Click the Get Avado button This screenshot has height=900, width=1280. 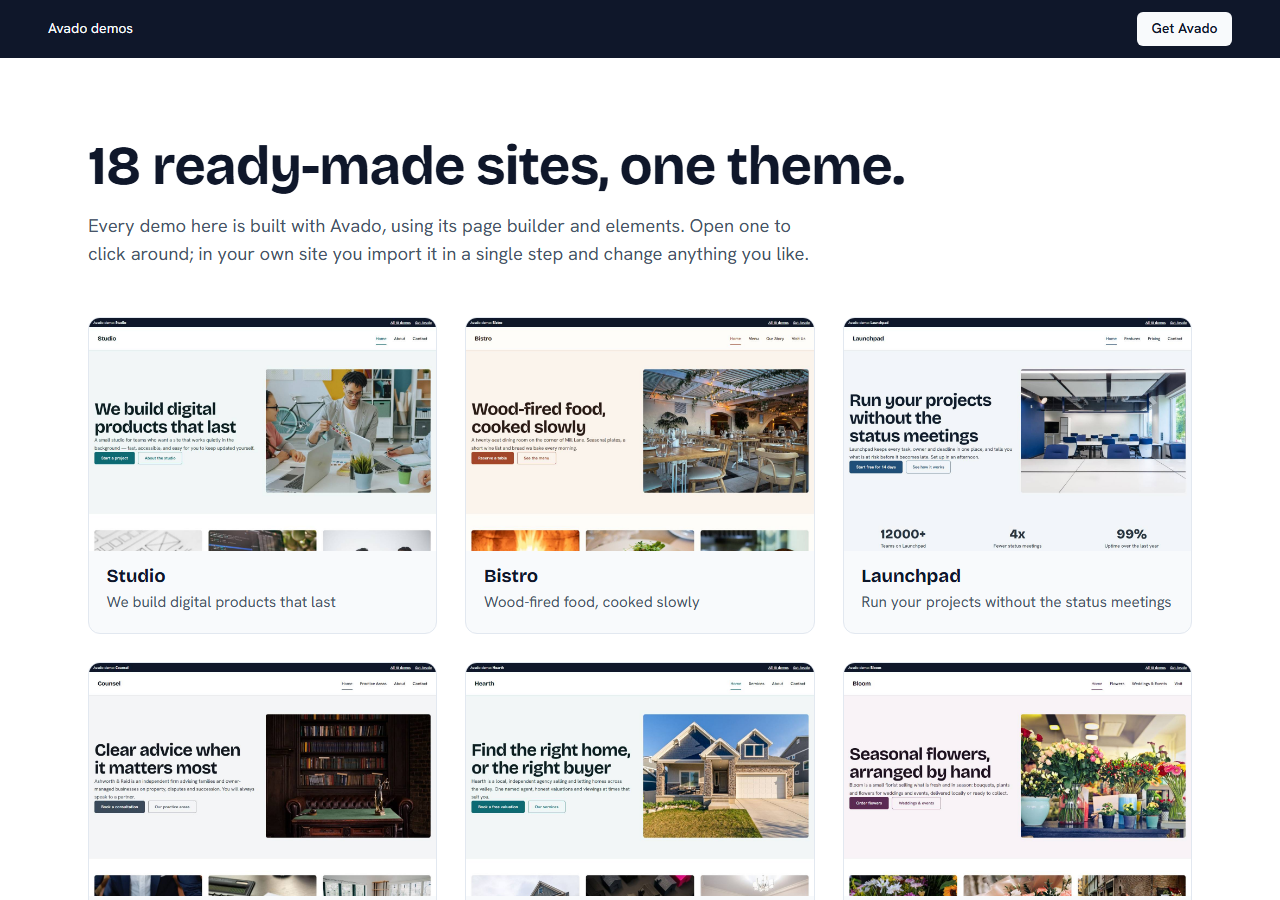pyautogui.click(x=1184, y=29)
